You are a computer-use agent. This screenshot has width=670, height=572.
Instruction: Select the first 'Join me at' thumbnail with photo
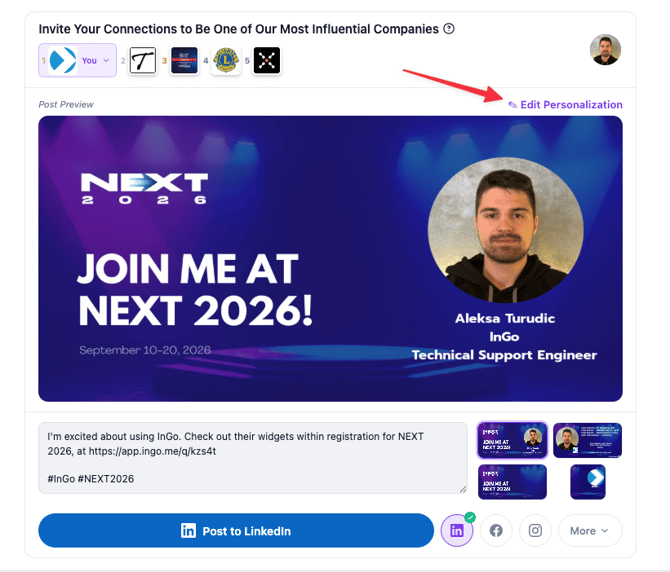[x=512, y=440]
